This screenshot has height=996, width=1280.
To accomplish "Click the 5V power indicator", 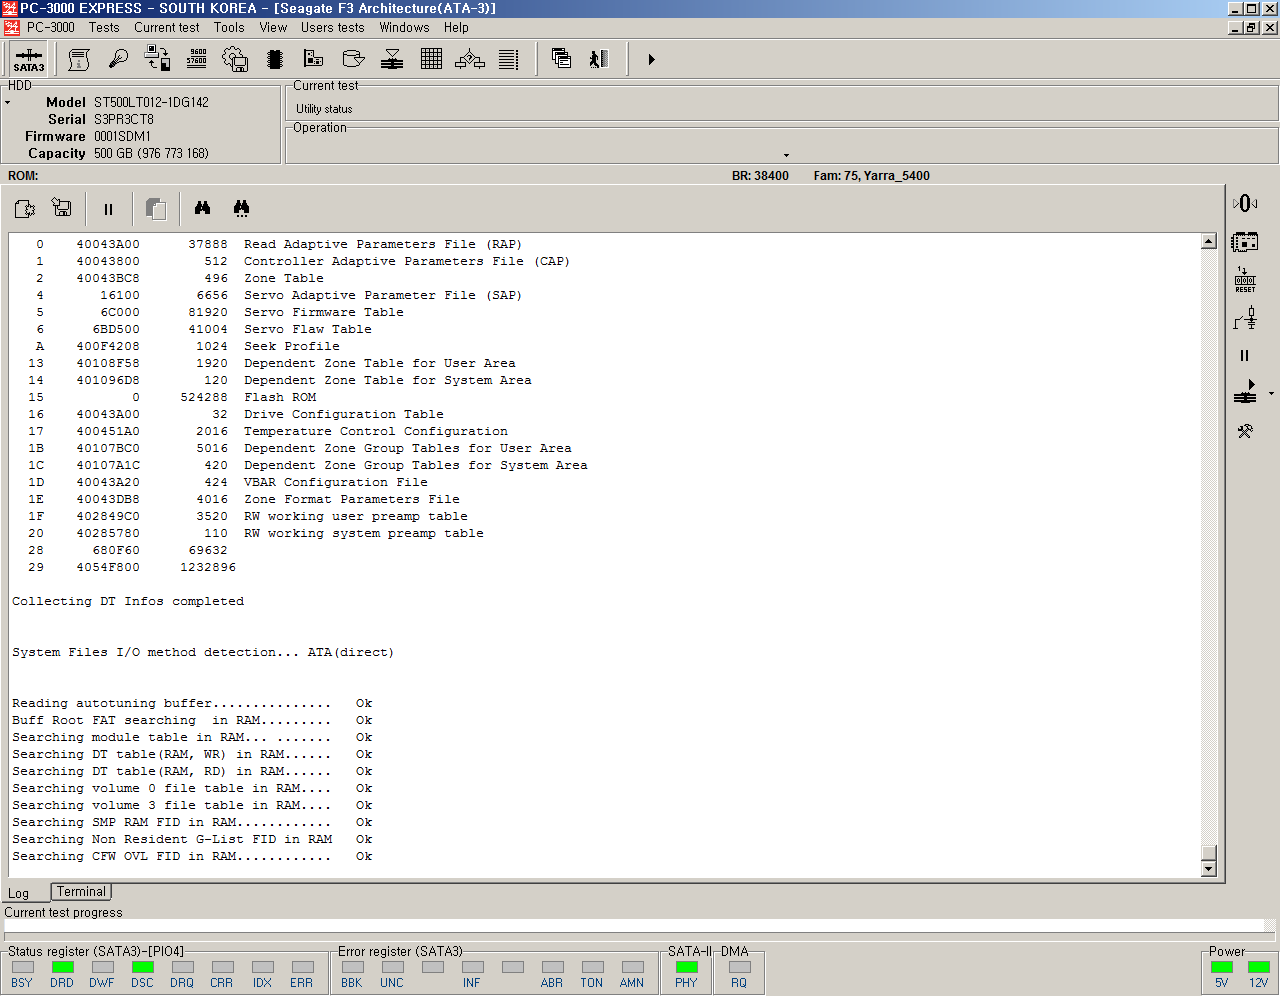I will pos(1221,968).
